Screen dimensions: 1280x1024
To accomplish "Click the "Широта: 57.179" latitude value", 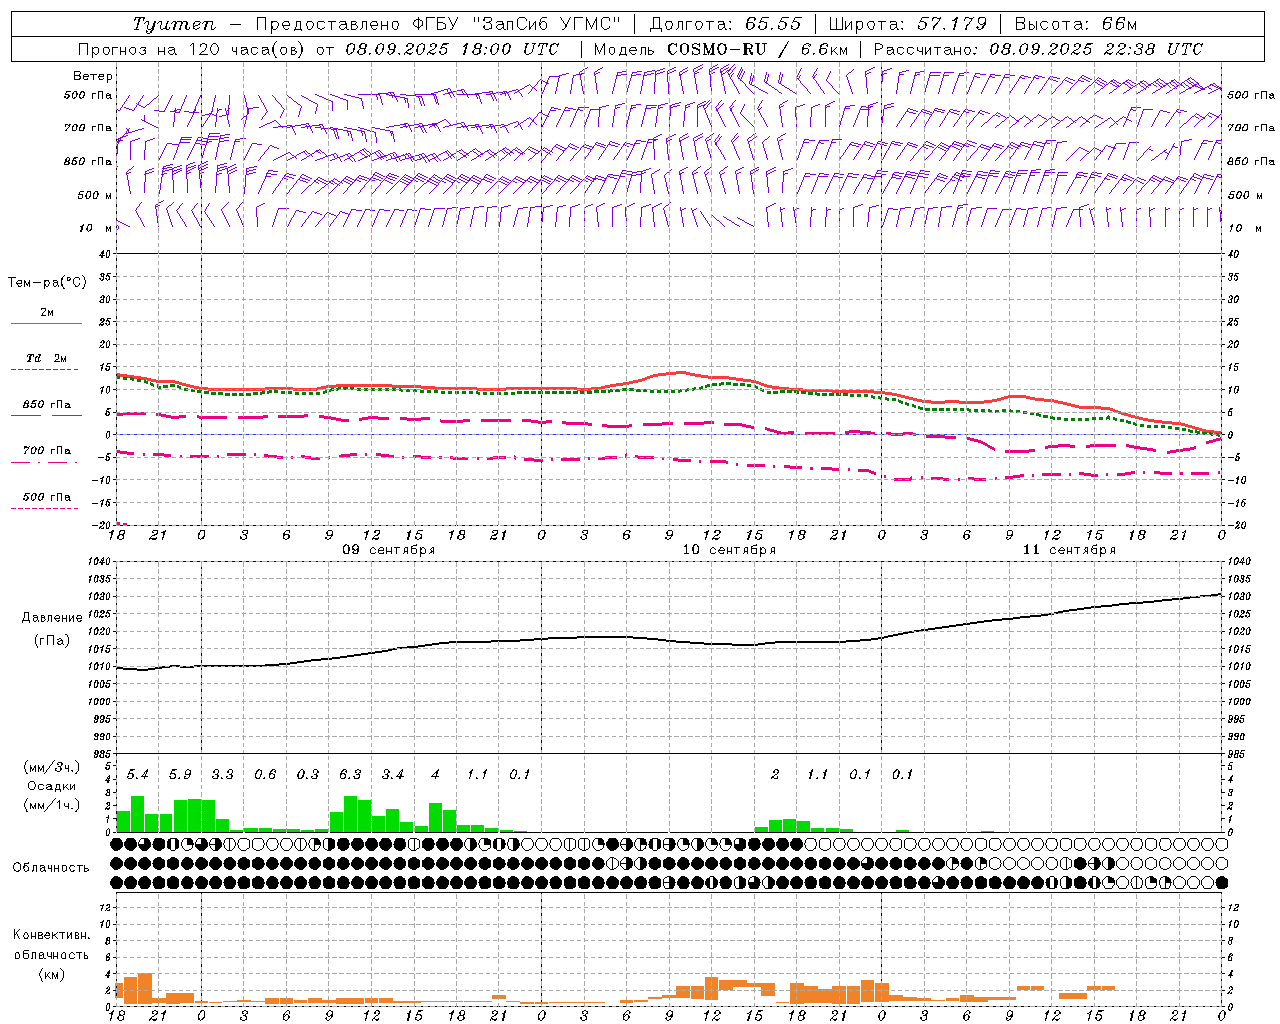I will (908, 24).
